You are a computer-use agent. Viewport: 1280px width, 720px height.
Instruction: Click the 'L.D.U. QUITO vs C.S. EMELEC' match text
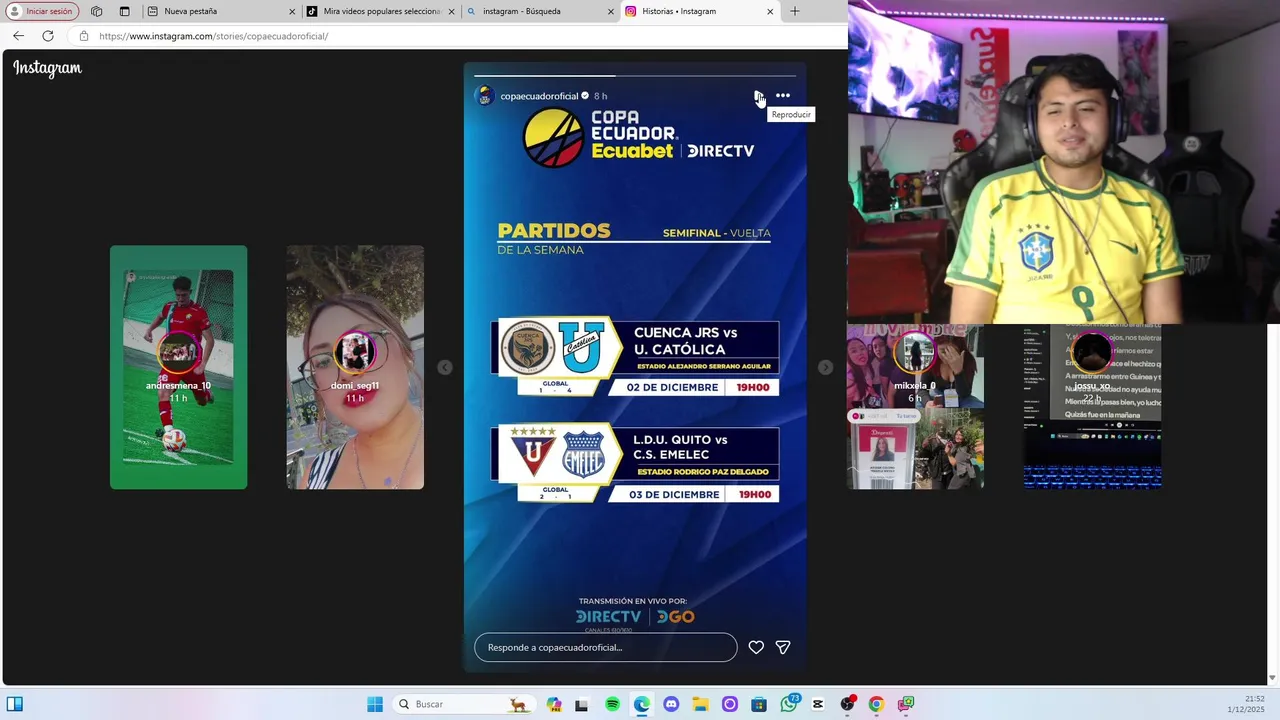tap(680, 446)
